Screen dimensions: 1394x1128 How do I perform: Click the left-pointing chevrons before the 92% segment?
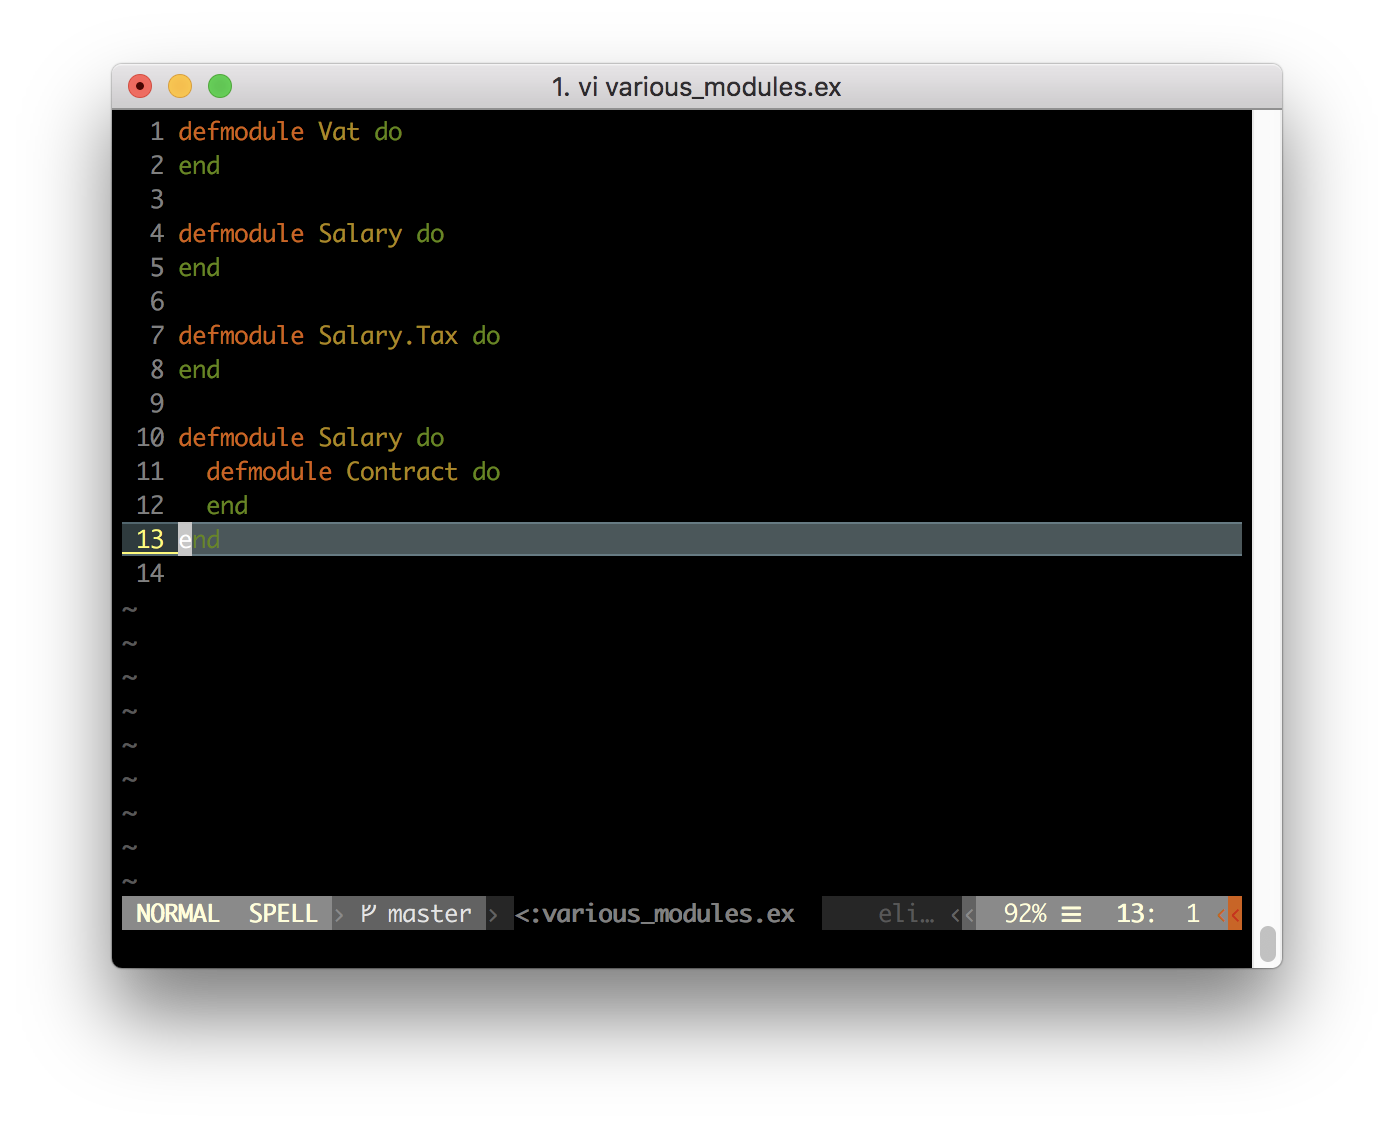click(x=962, y=913)
